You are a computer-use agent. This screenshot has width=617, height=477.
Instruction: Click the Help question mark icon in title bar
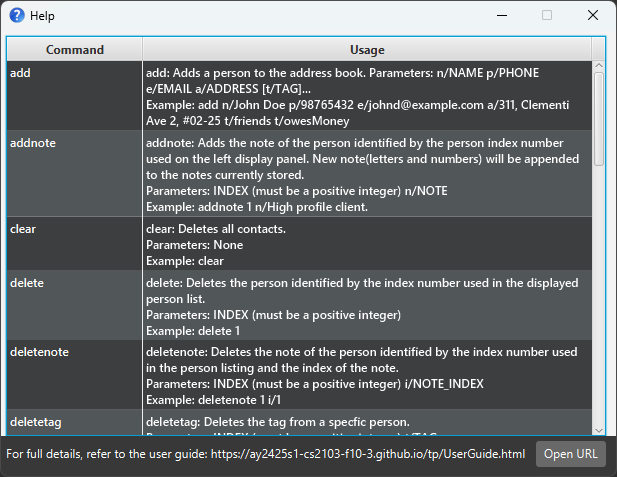17,16
